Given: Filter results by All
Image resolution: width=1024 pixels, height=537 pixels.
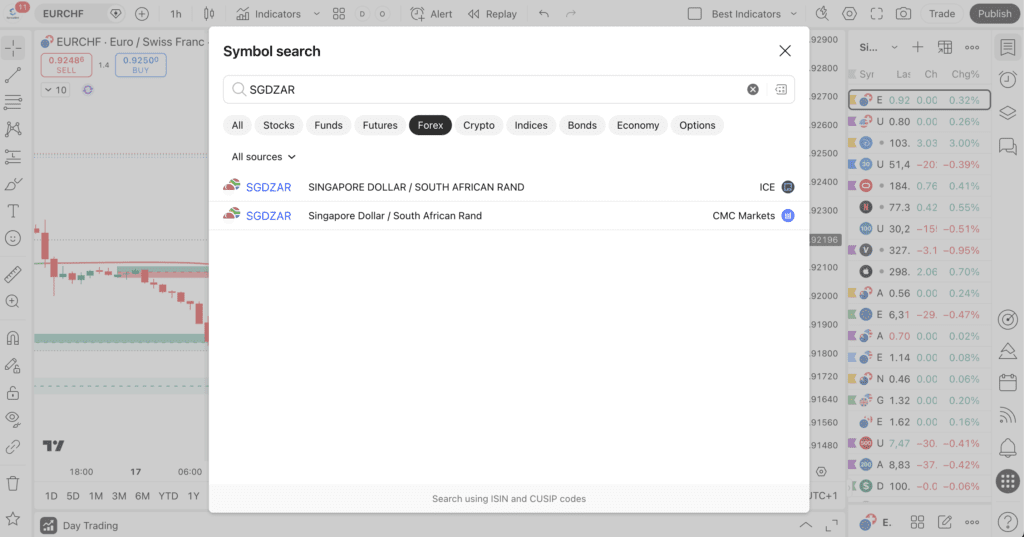Looking at the screenshot, I should (x=237, y=125).
